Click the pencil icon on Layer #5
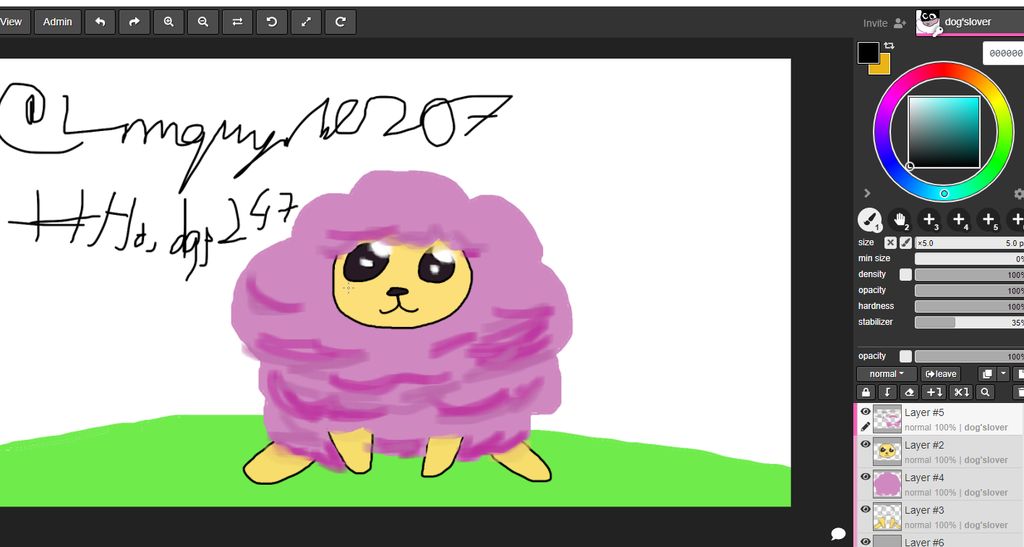The height and width of the screenshot is (547, 1024). tap(865, 427)
